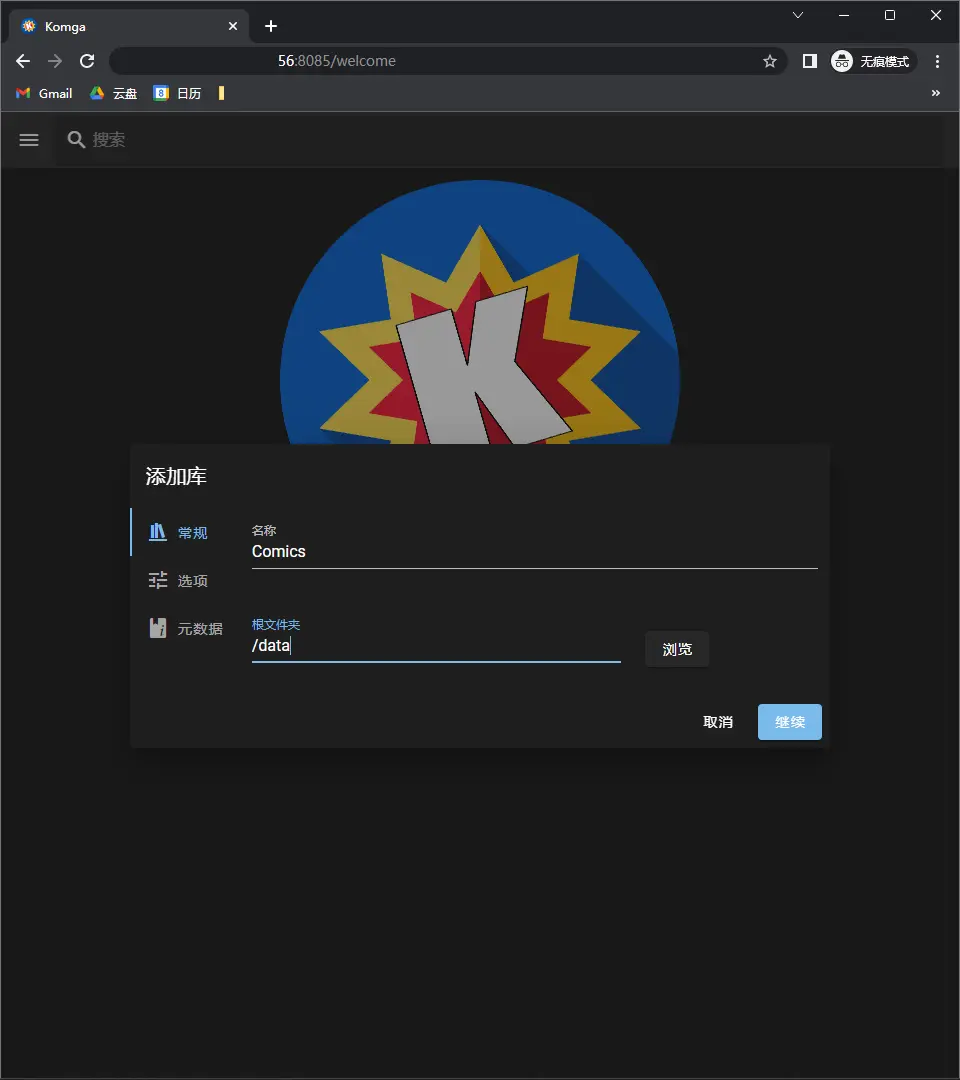The height and width of the screenshot is (1080, 960).
Task: Bookmark this page with star icon
Action: 770,61
